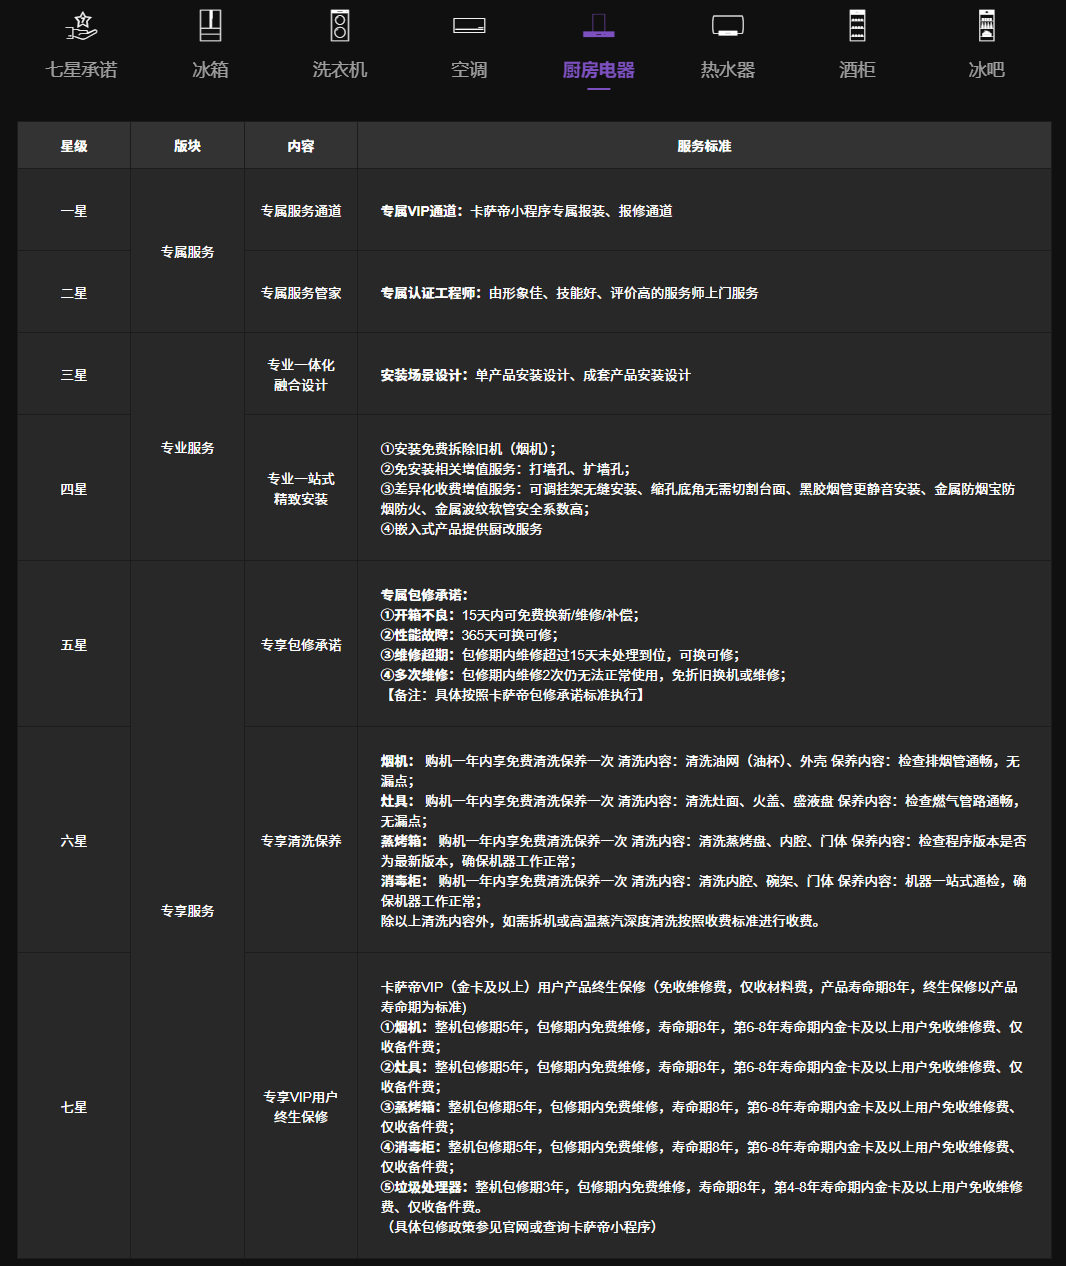The width and height of the screenshot is (1066, 1266).
Task: Click the 空调 air conditioner icon
Action: (469, 26)
